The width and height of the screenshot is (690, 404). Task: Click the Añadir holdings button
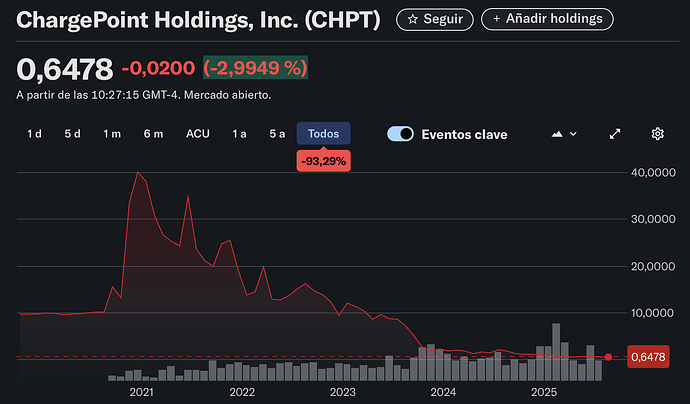[547, 19]
